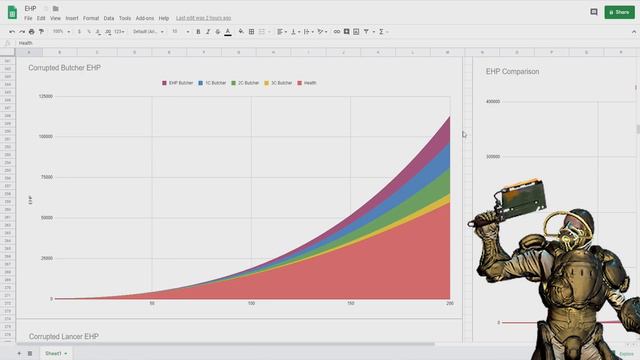Activate the paint format tool
Viewport: 640px width, 360px height.
tap(41, 31)
